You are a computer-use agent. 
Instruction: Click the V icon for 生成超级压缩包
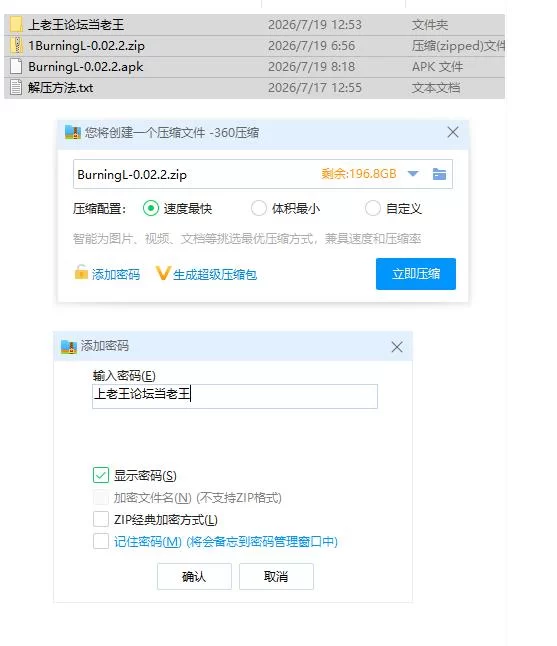(x=162, y=273)
